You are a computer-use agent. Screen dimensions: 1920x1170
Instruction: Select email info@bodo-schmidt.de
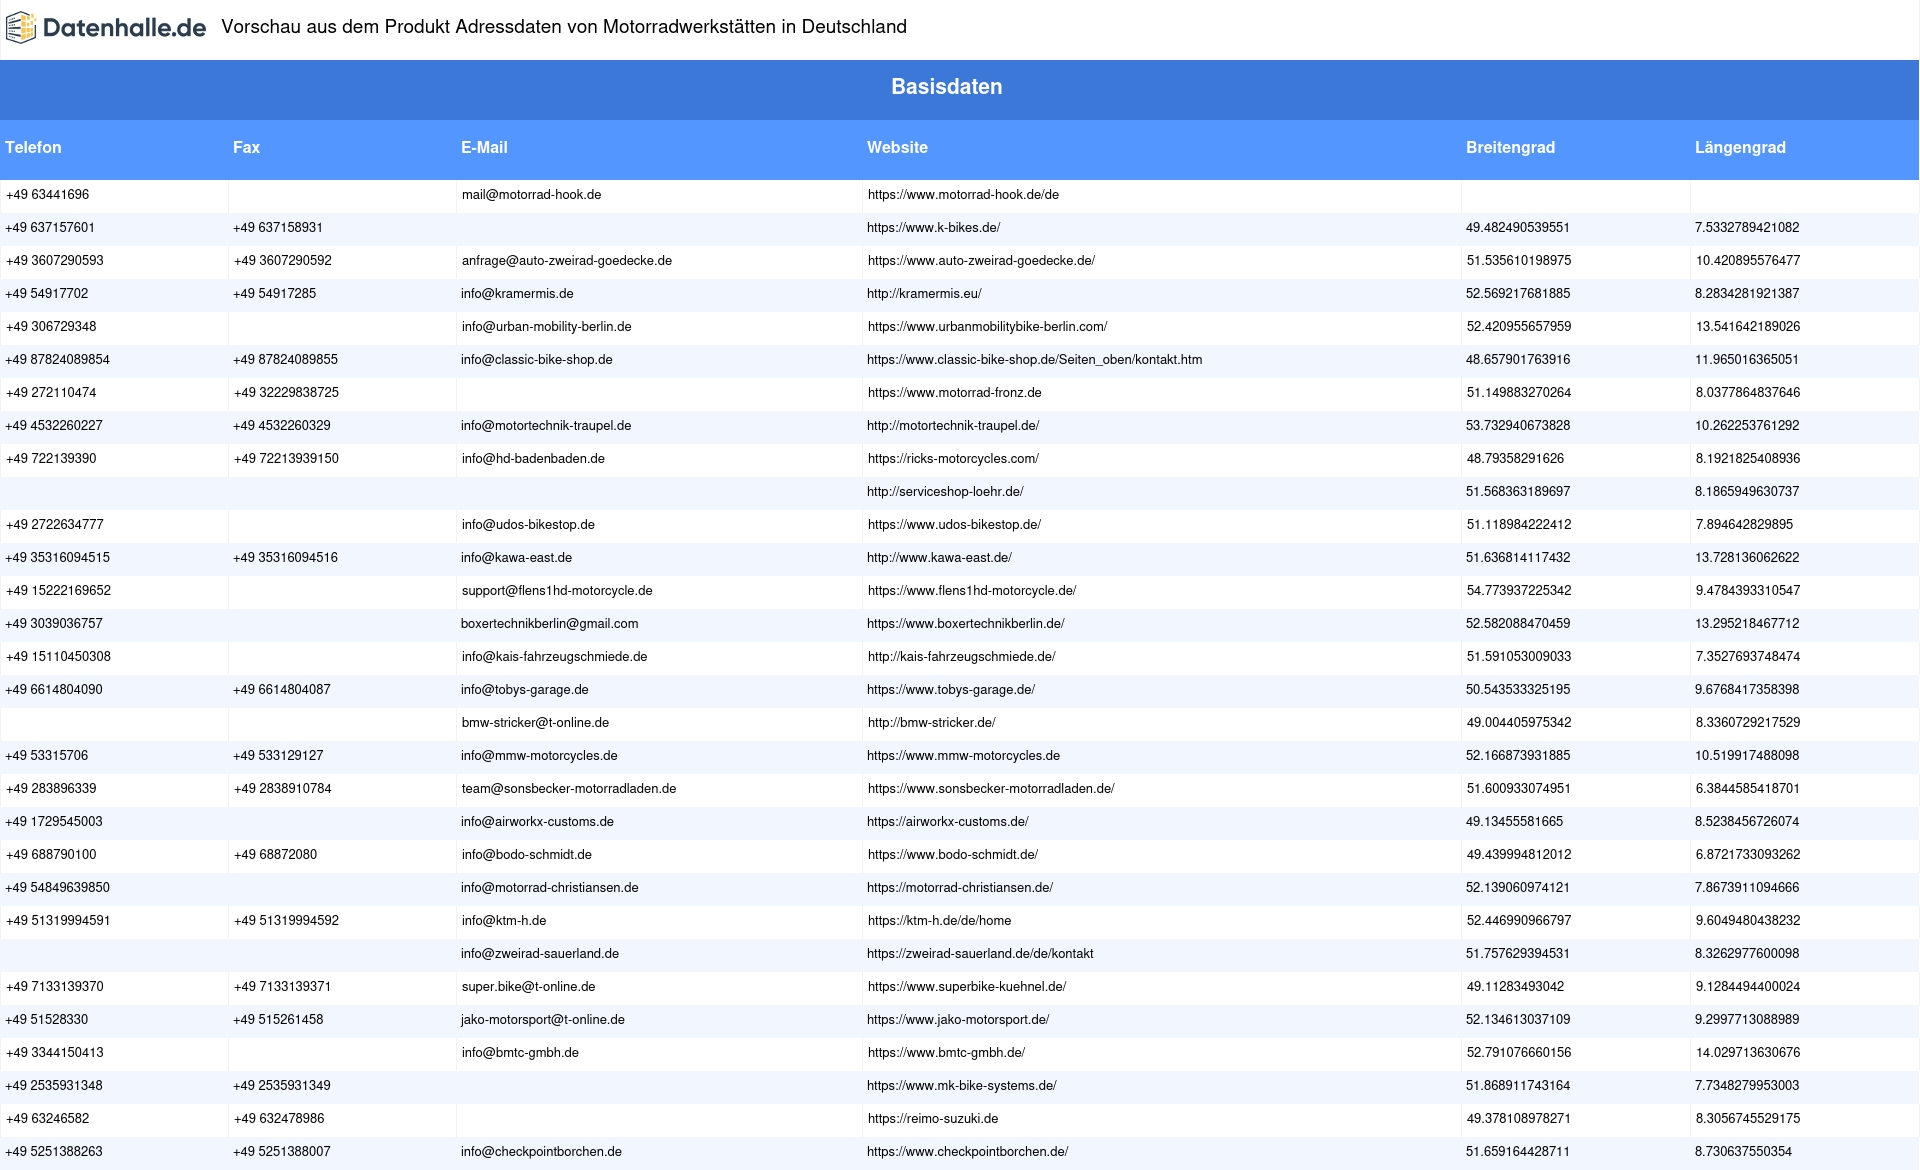pyautogui.click(x=527, y=855)
